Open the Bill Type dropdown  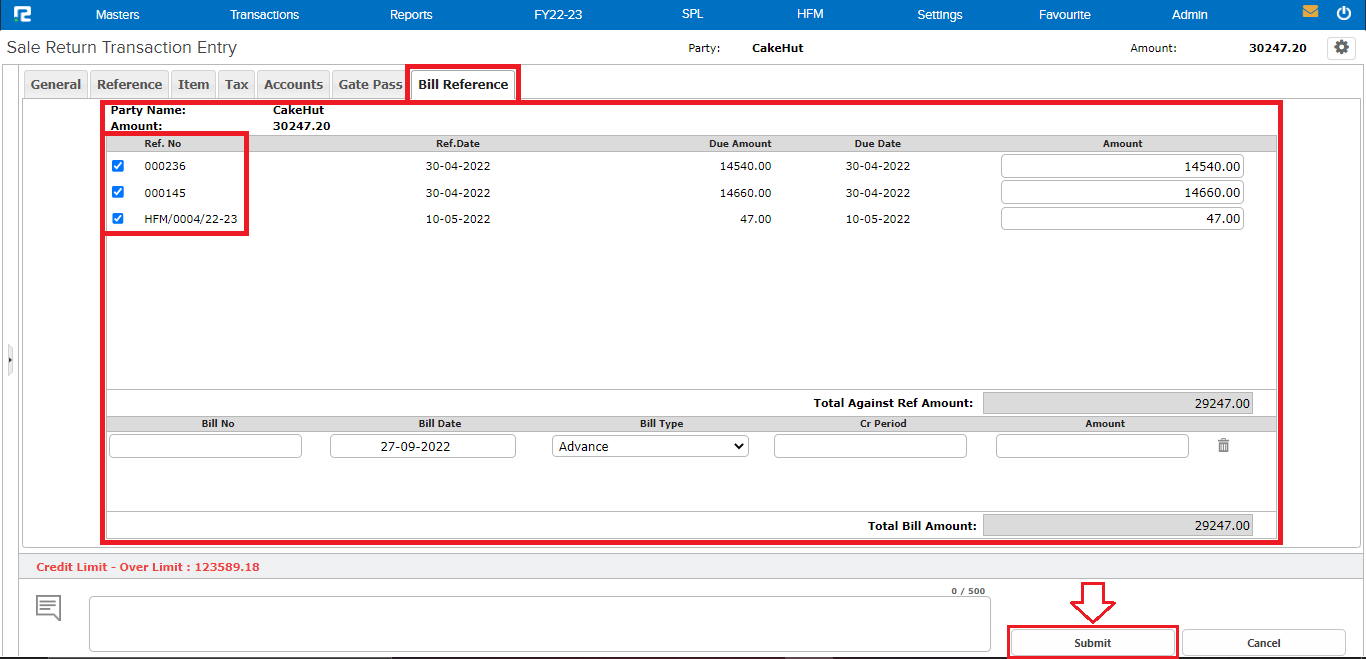click(650, 447)
